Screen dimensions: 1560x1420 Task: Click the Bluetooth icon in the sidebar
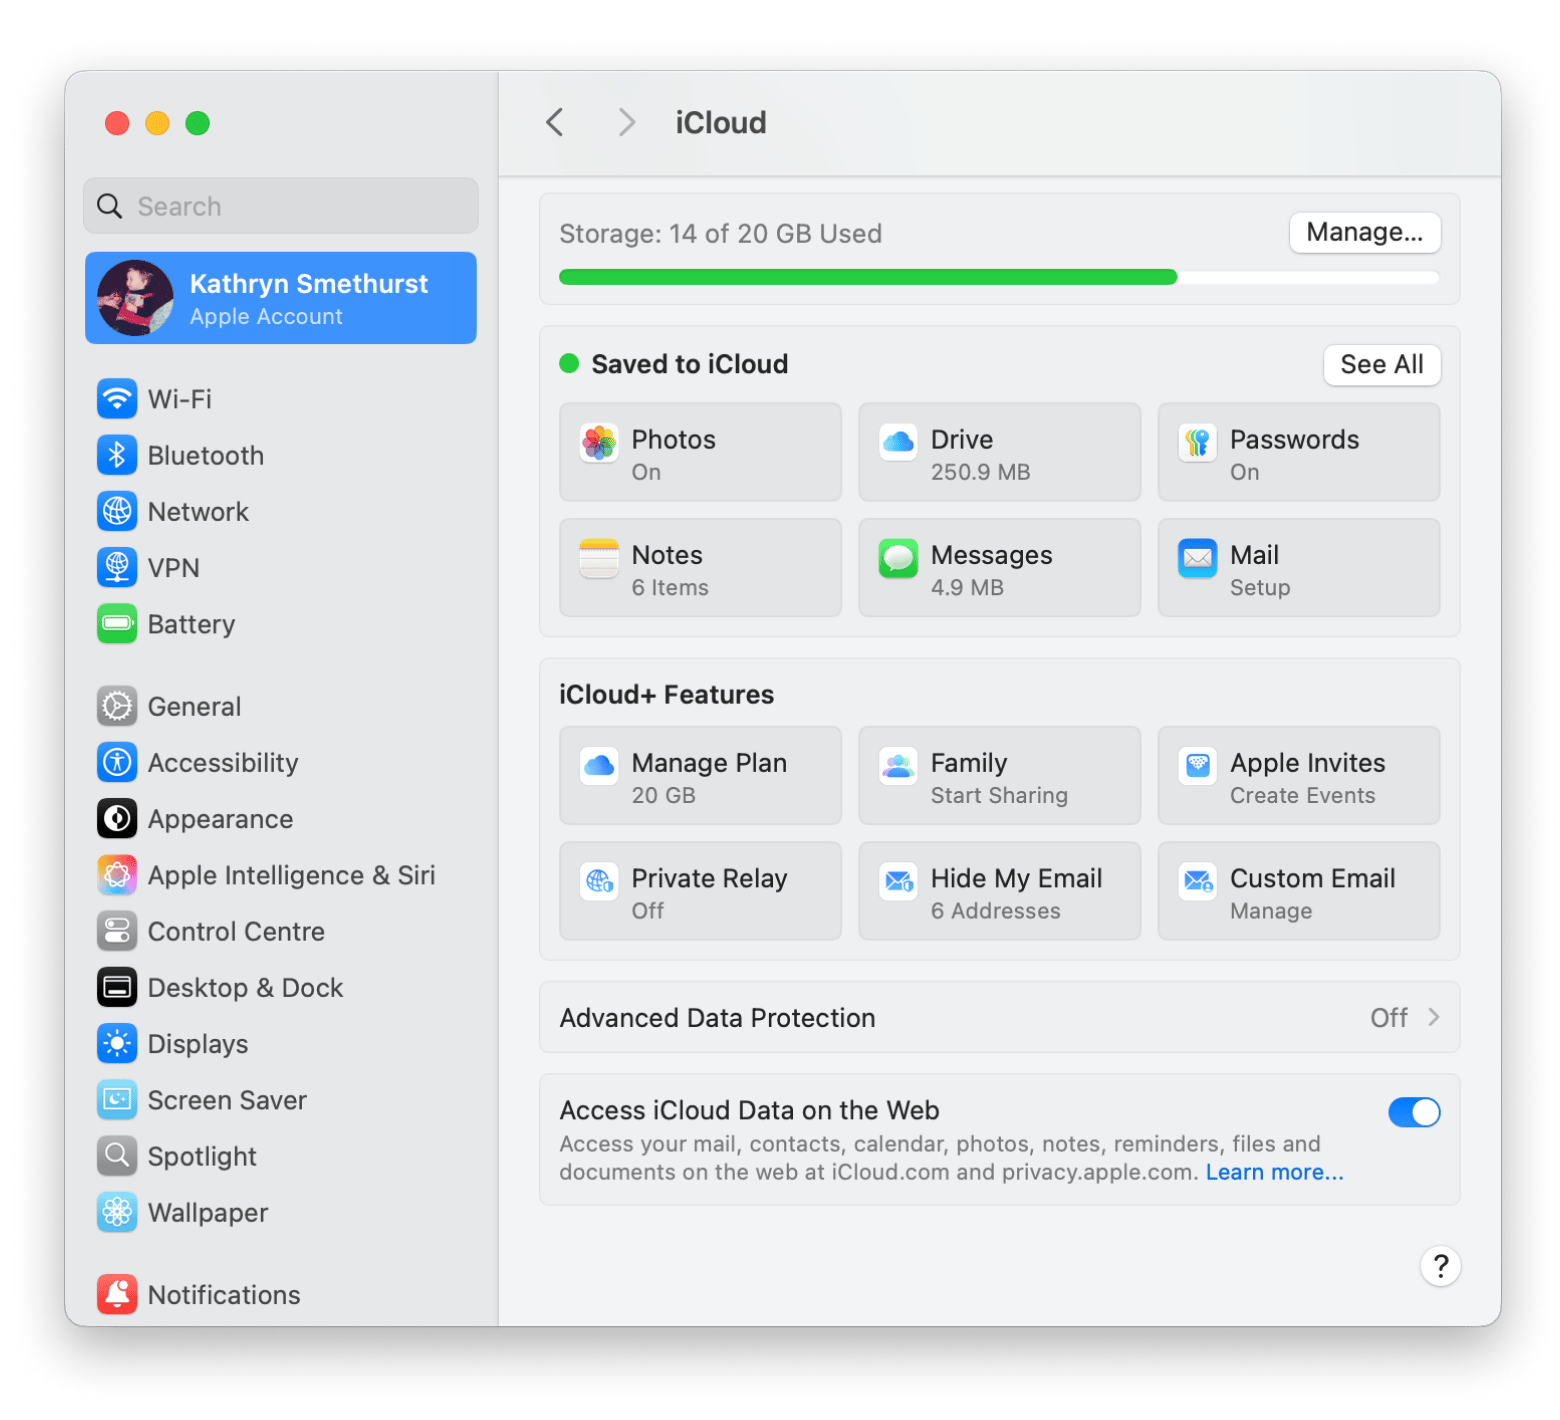117,455
